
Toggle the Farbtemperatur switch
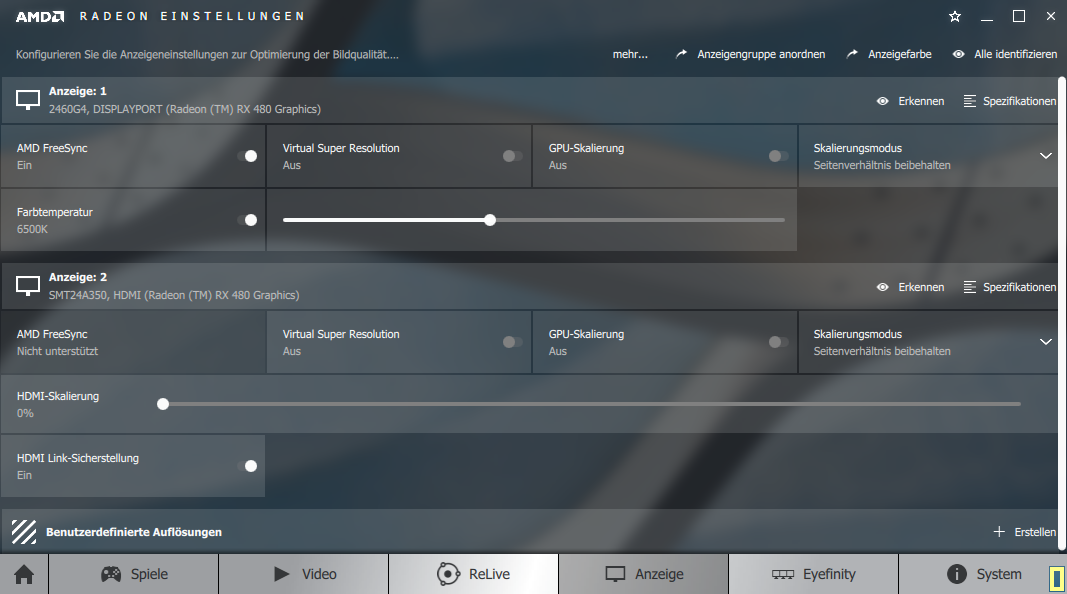tap(246, 220)
